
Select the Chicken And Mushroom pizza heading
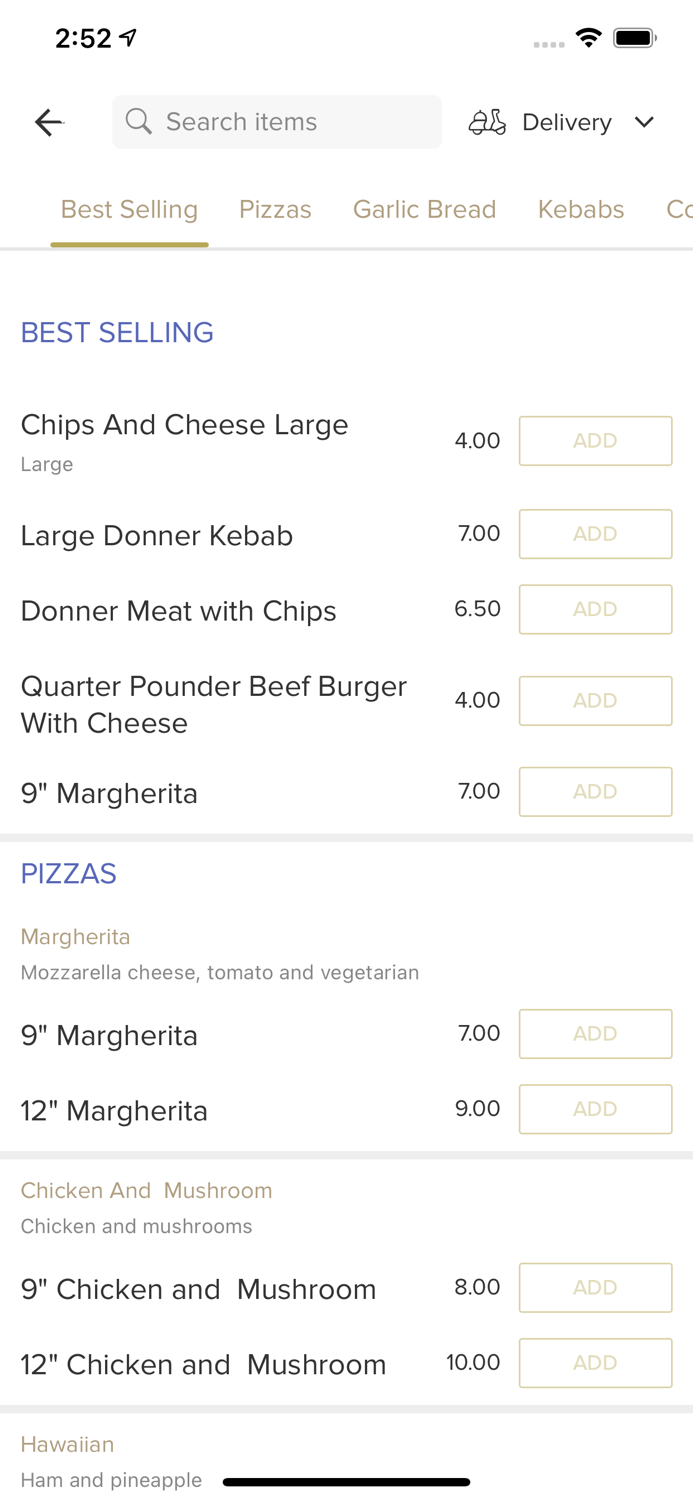point(146,1190)
